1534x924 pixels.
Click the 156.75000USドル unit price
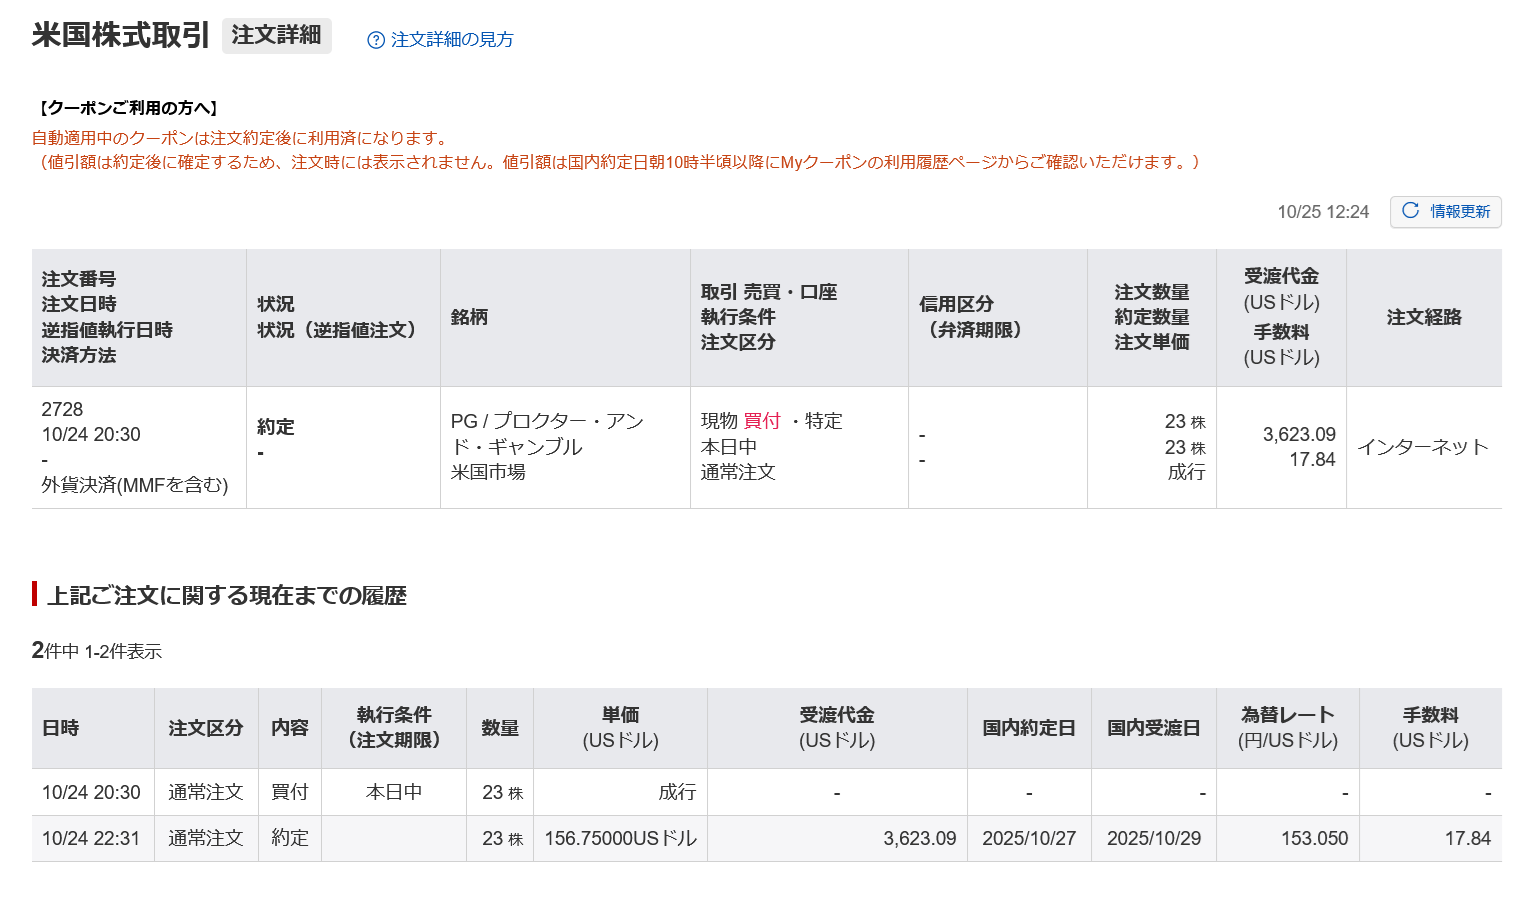620,838
